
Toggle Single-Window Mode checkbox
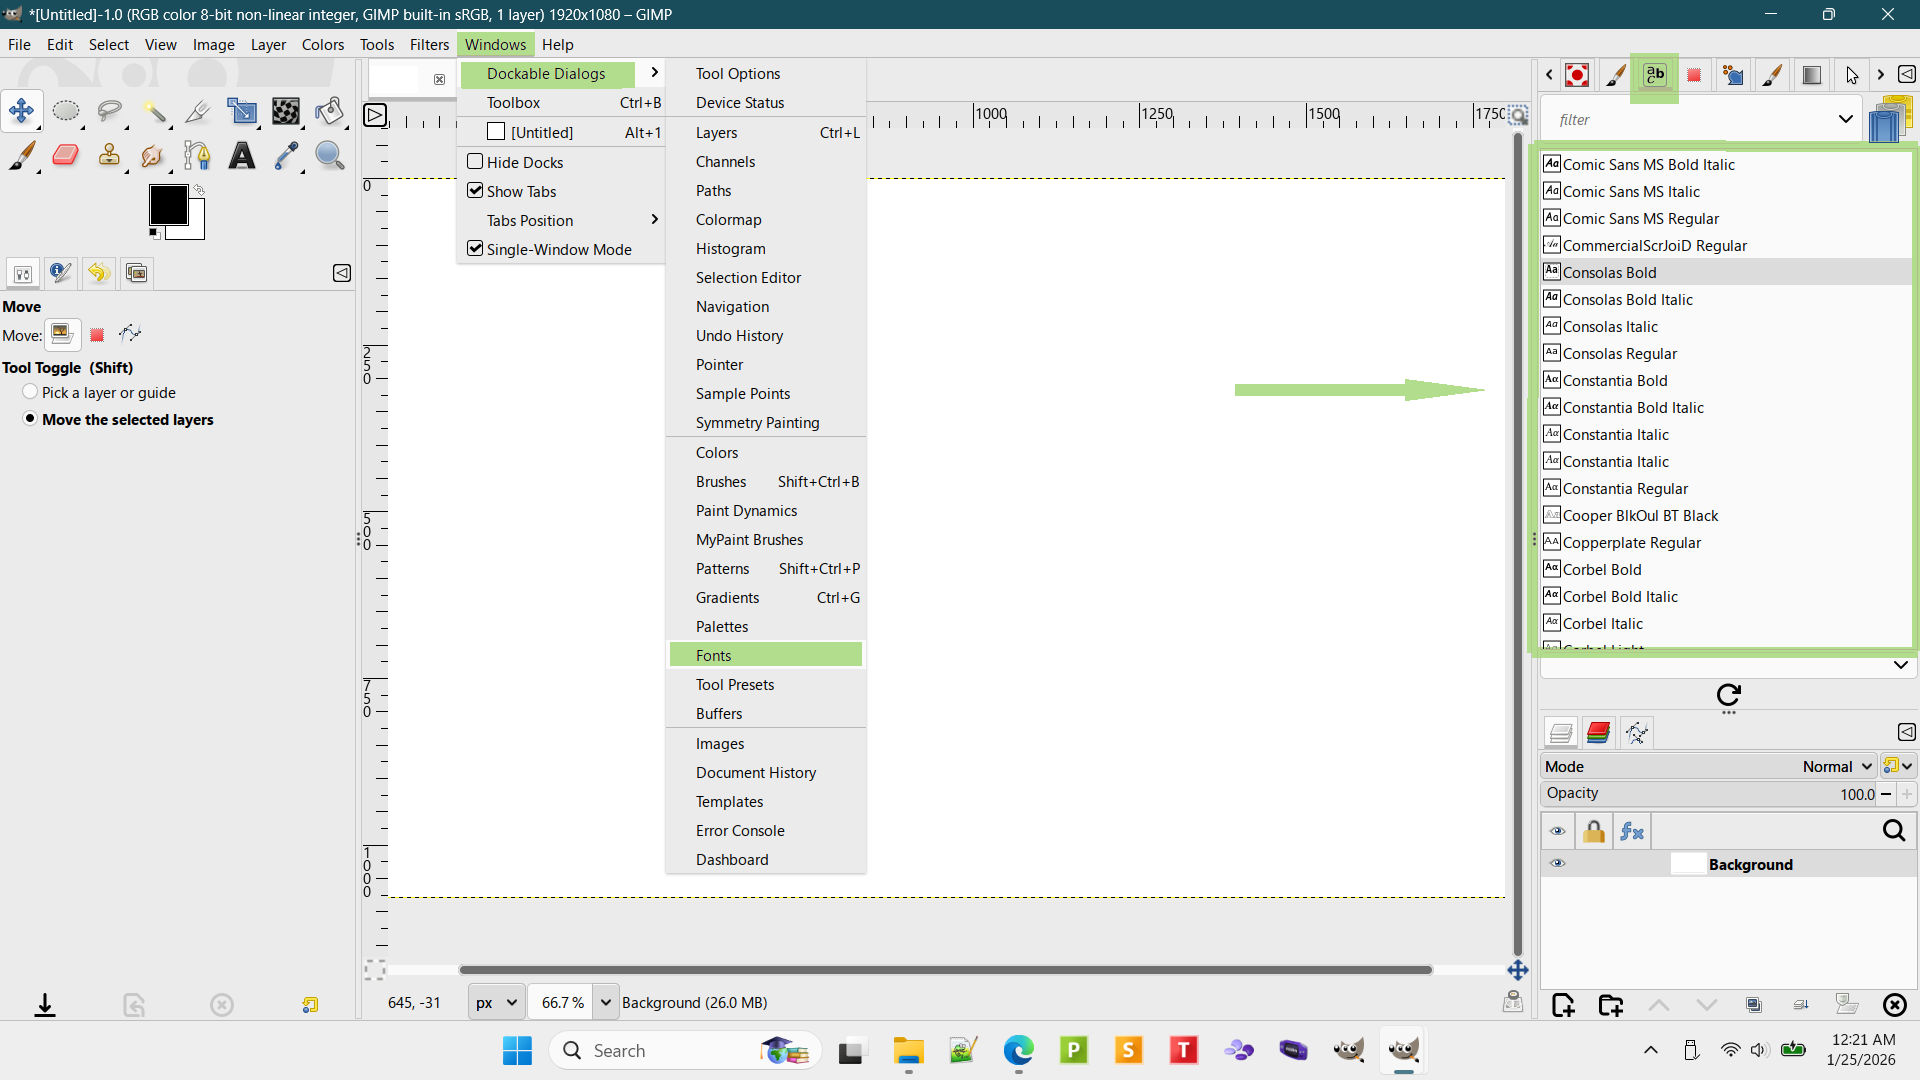coord(475,249)
